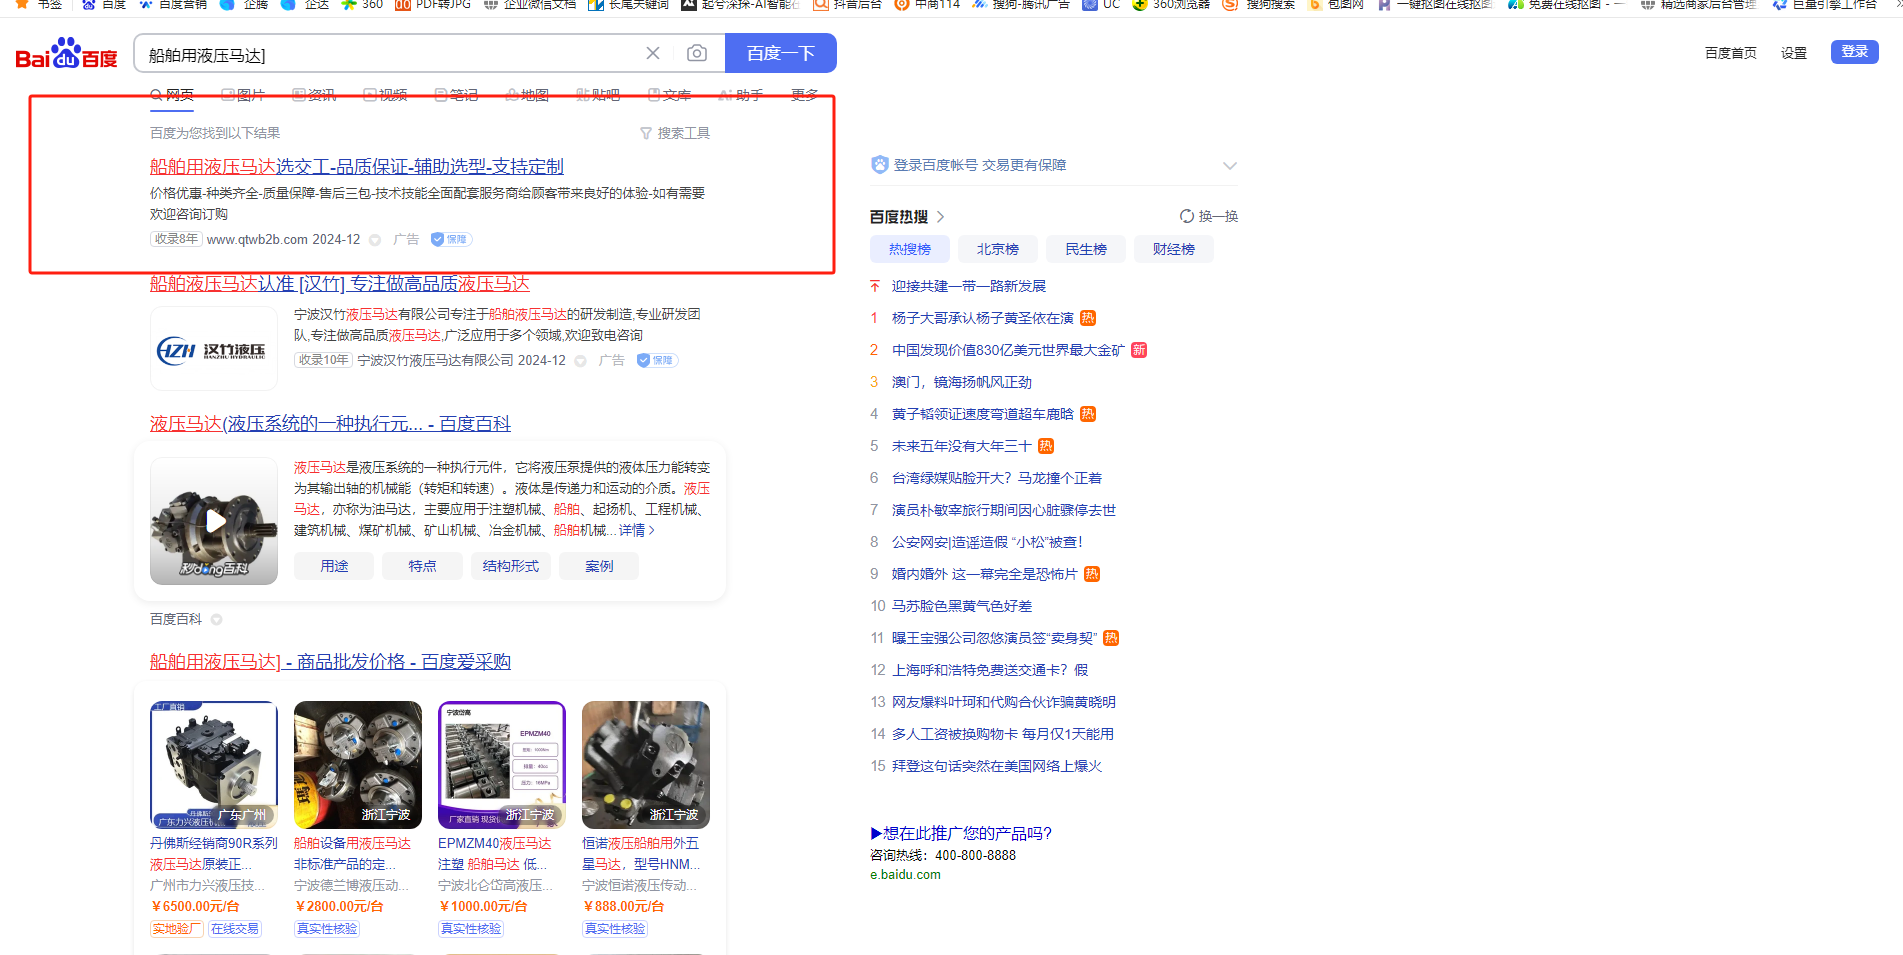Switch to the 视频 search tab
The image size is (1903, 955).
tap(385, 95)
